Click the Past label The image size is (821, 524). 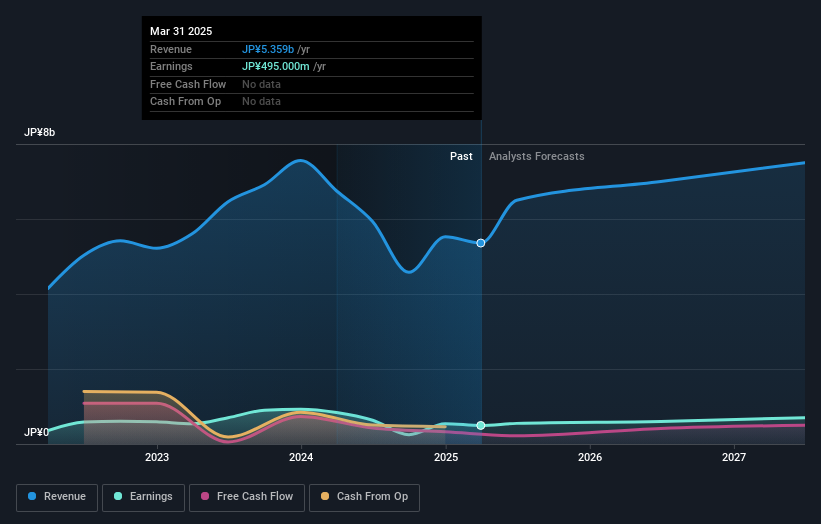[x=461, y=156]
